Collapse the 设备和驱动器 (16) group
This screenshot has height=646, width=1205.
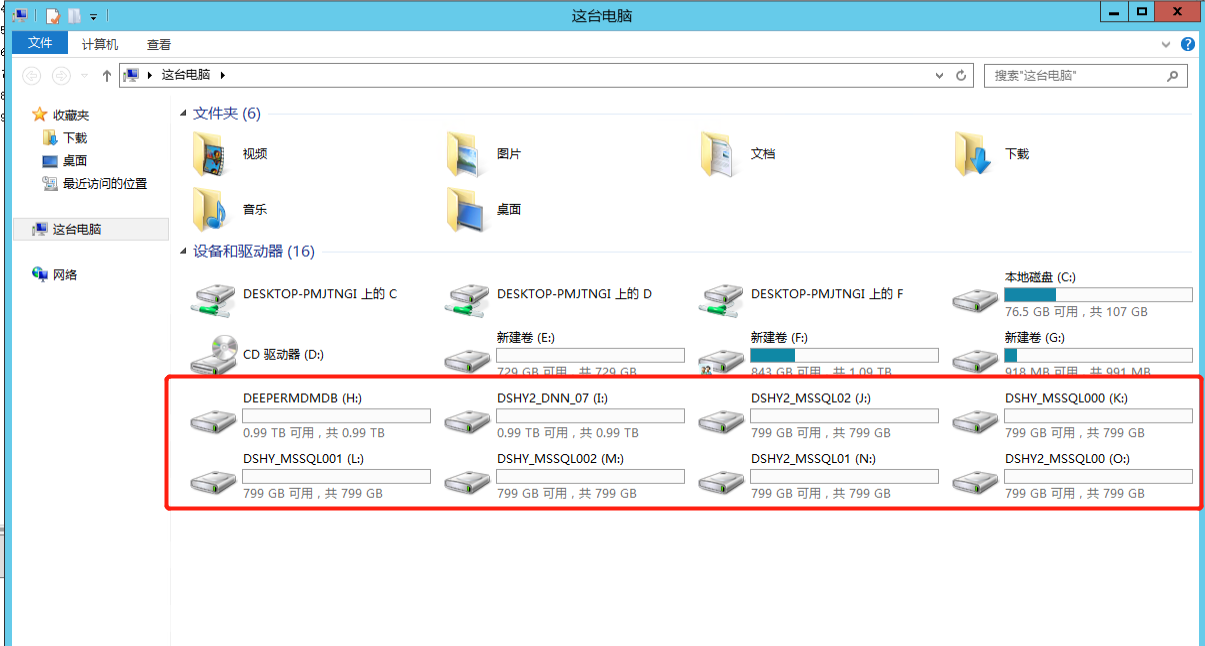click(x=183, y=252)
